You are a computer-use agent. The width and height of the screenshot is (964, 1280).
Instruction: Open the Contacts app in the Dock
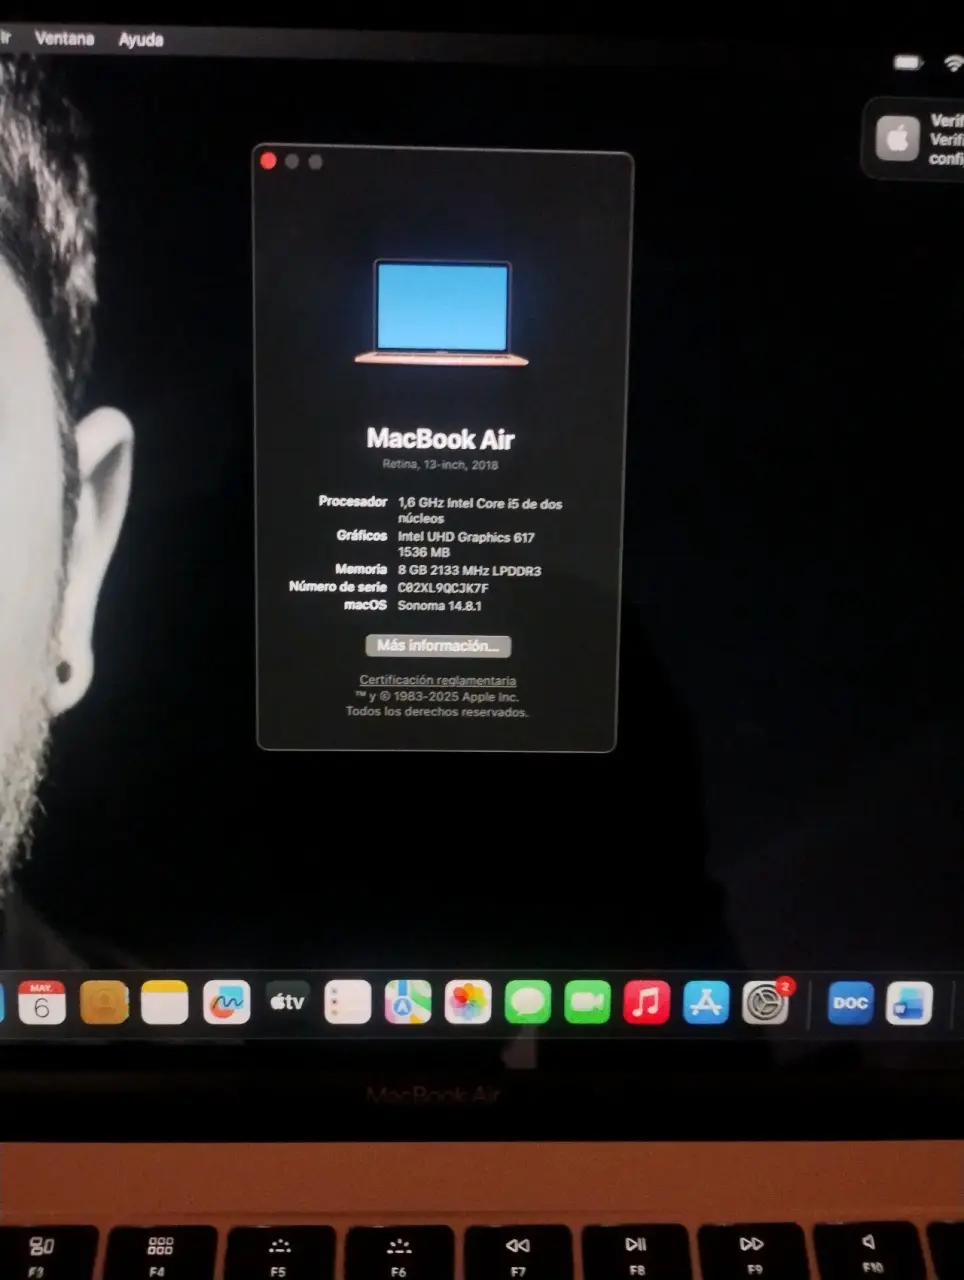click(104, 1002)
